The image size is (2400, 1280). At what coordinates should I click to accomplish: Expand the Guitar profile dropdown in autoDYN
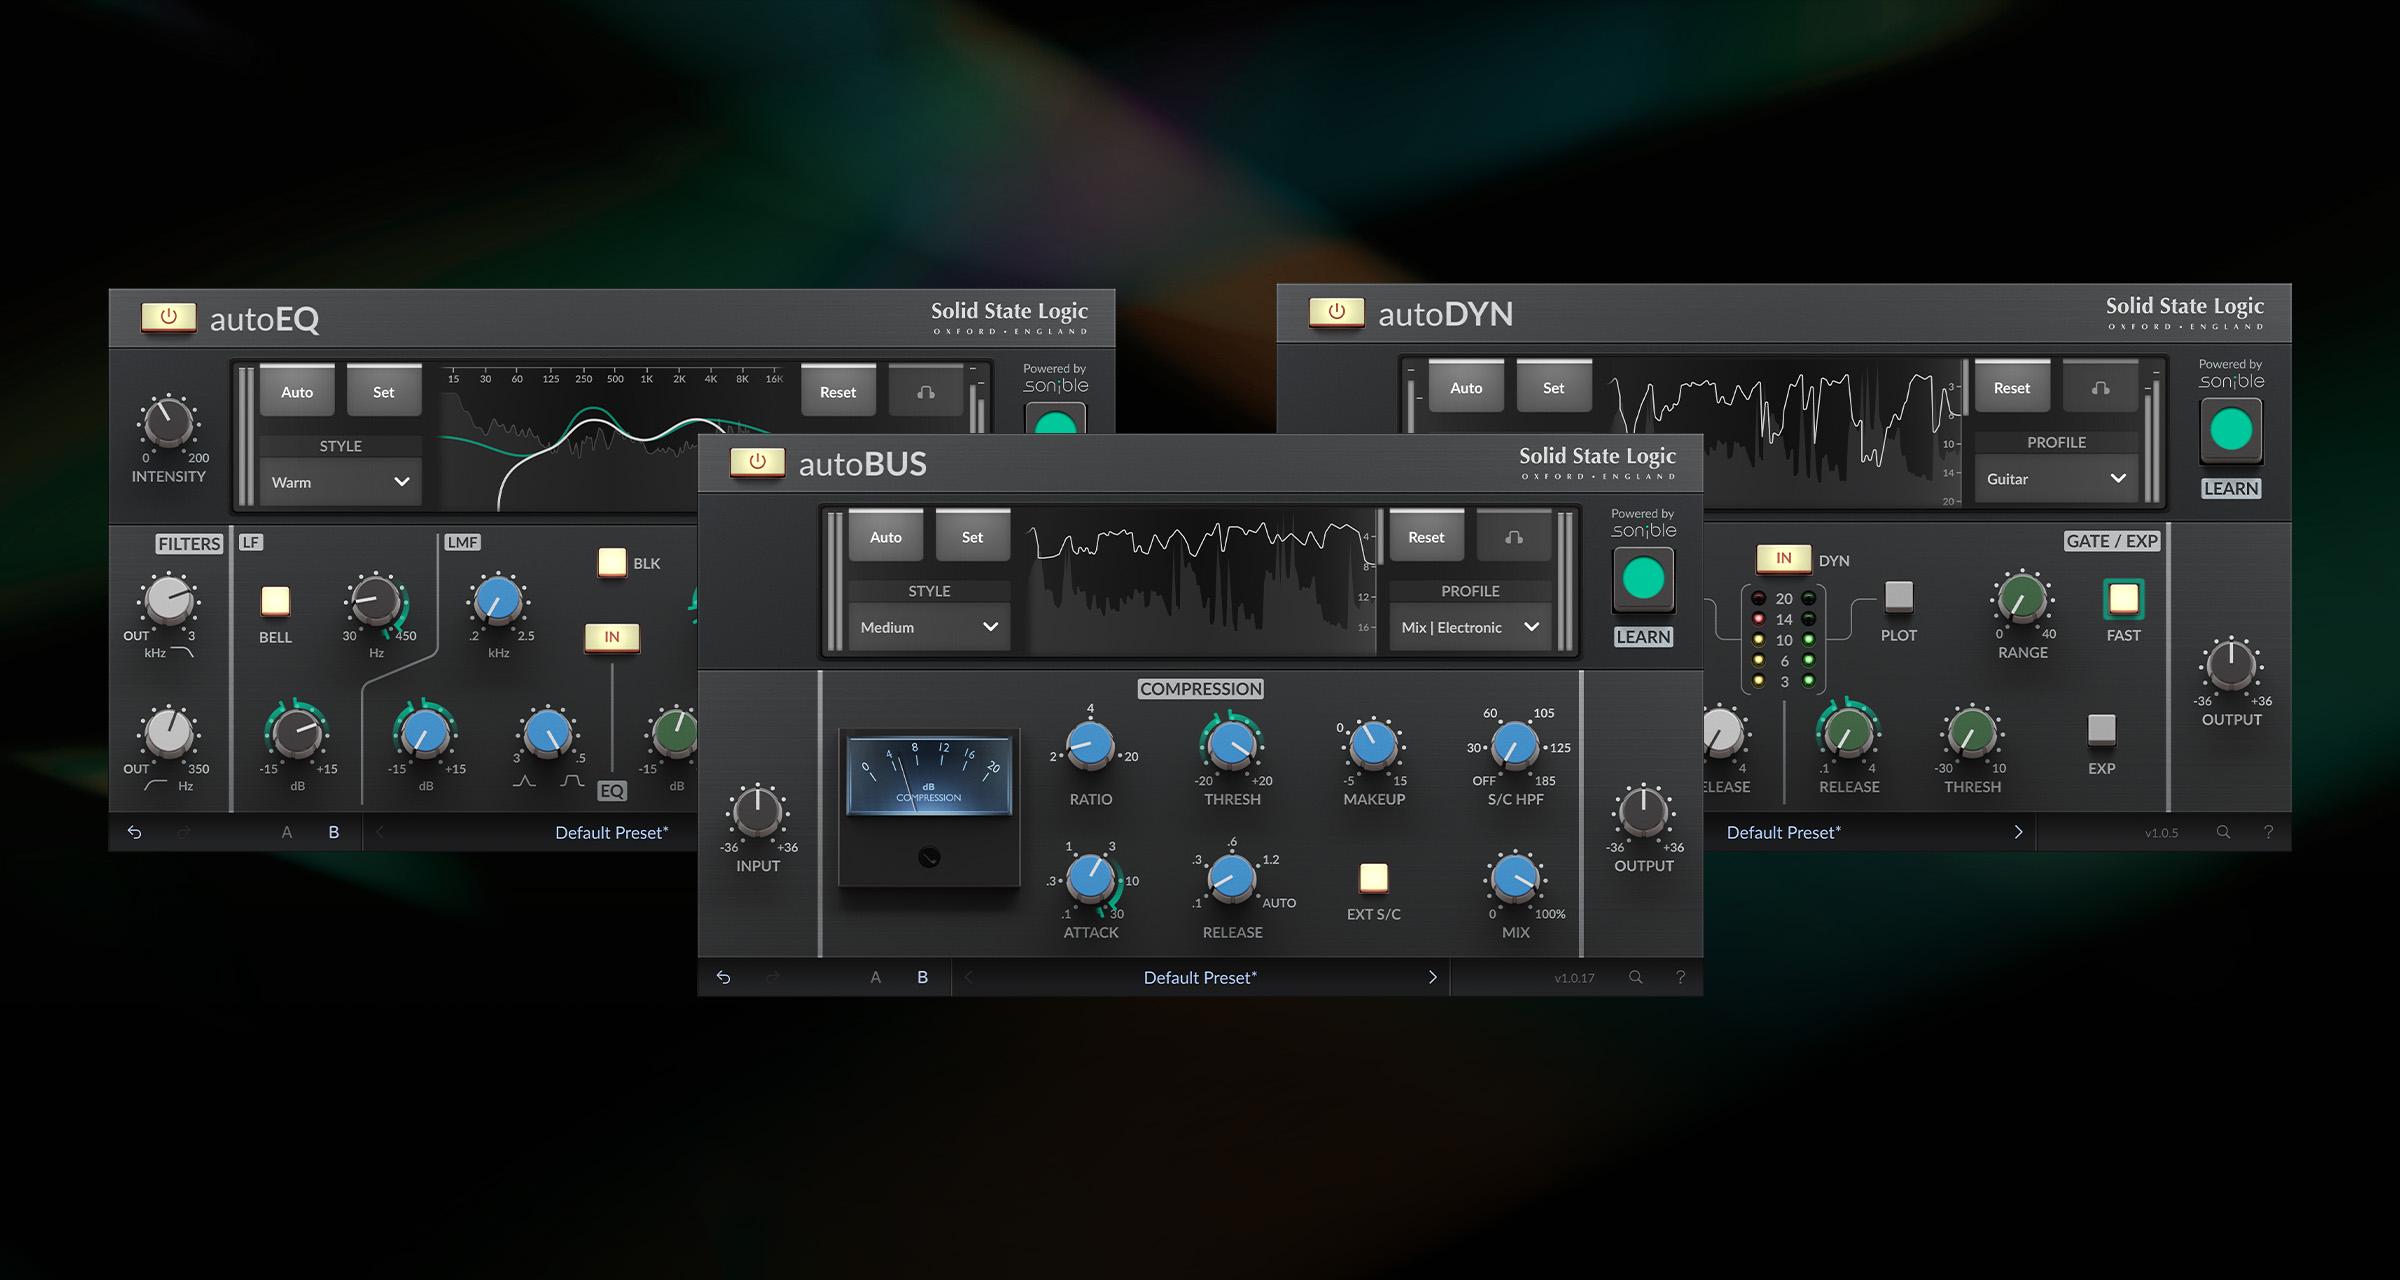tap(2055, 479)
